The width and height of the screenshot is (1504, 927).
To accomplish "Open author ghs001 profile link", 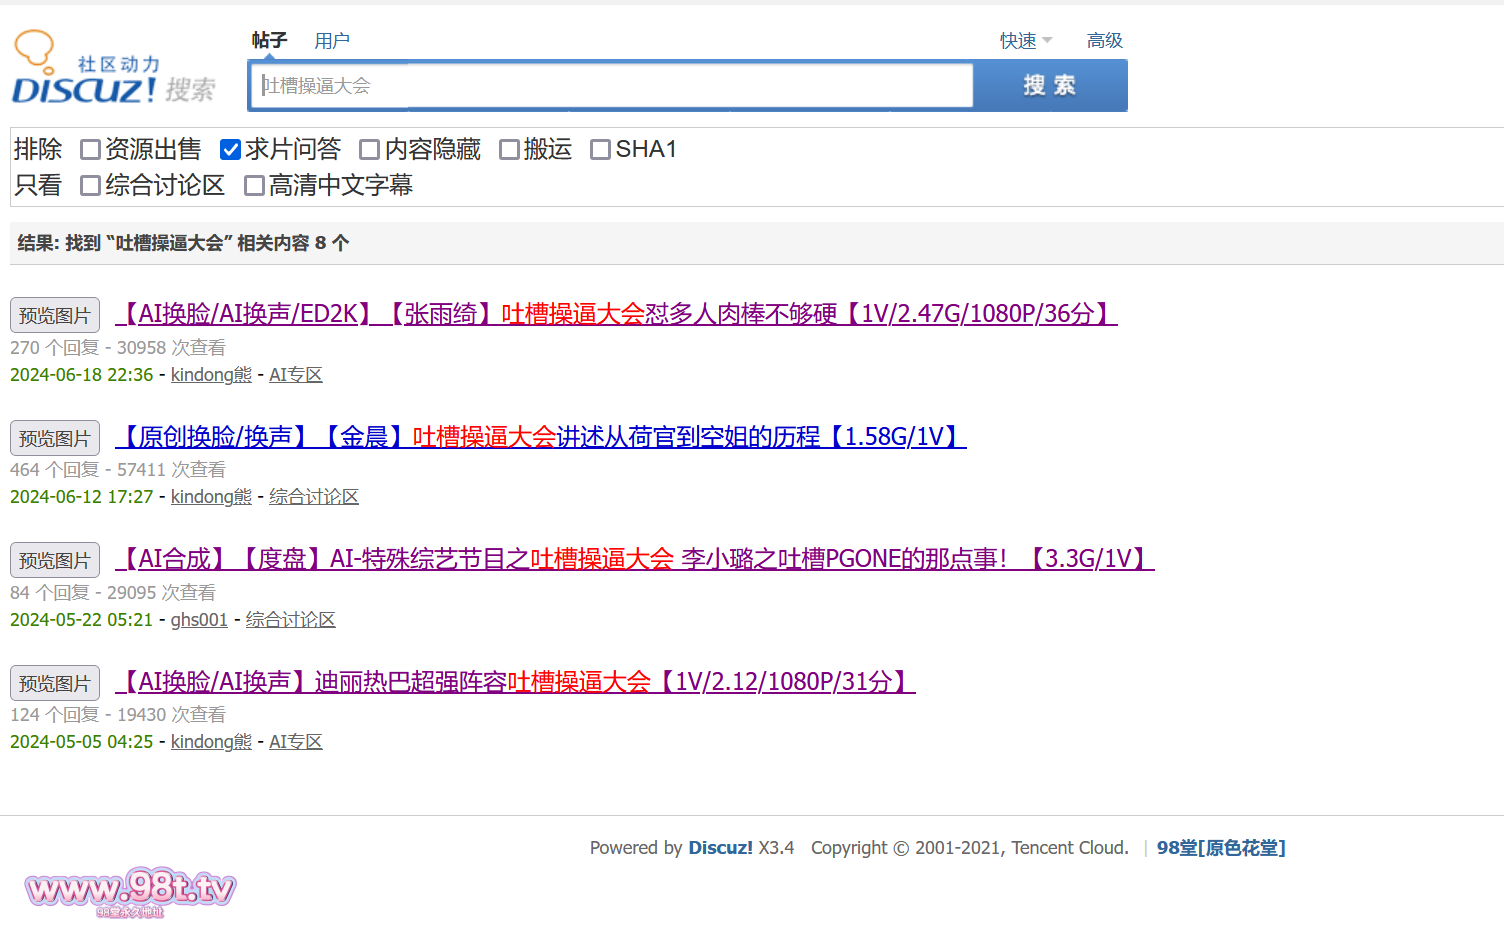I will coord(199,620).
